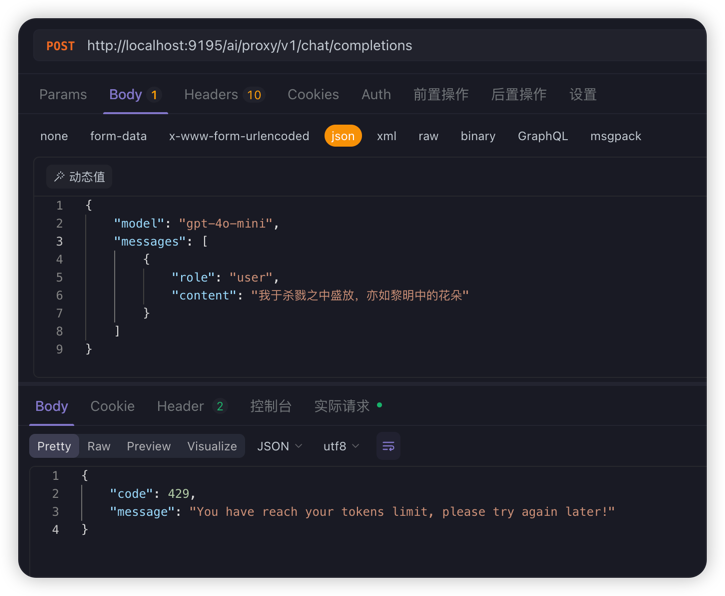Viewport: 725px width, 596px height.
Task: Show response in Raw view
Action: click(x=99, y=446)
